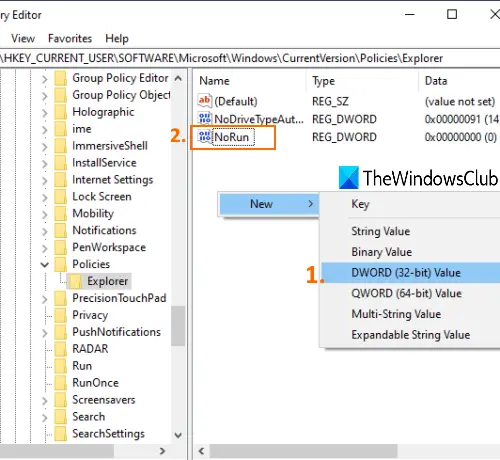
Task: Click the NoDriveTypeAutoRun DWORD icon
Action: 204,119
